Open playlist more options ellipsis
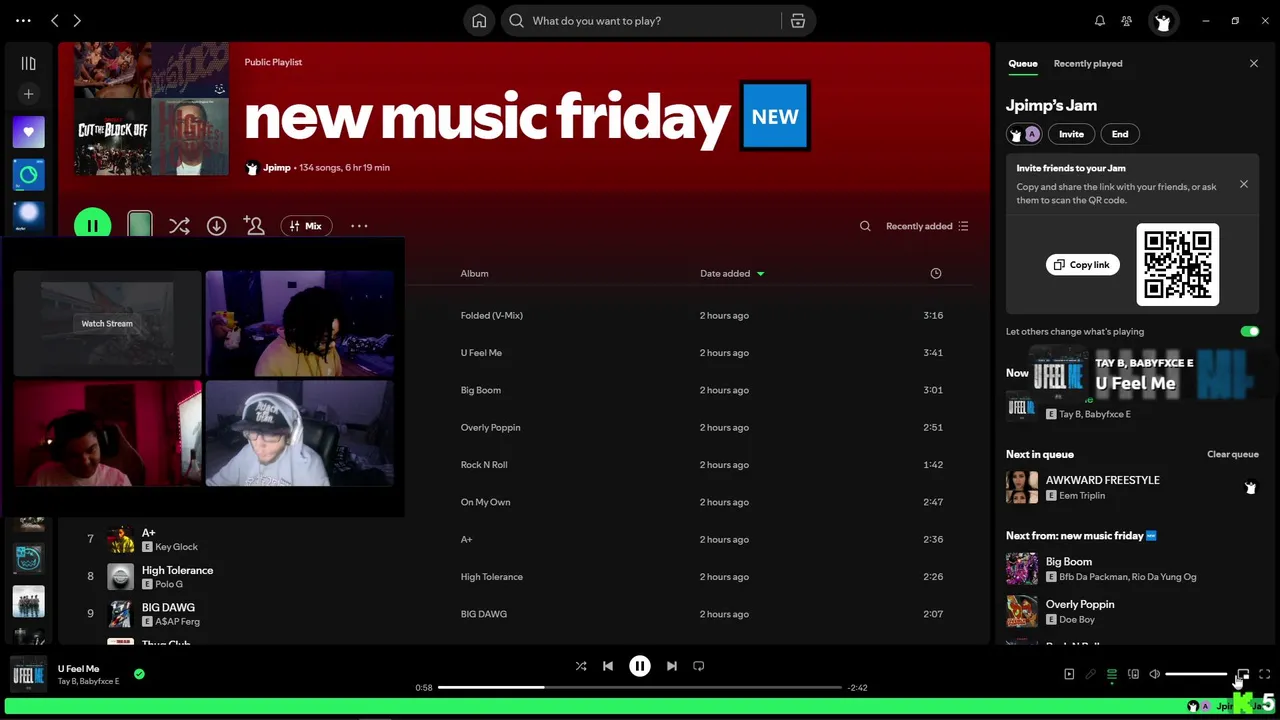This screenshot has width=1280, height=720. [359, 226]
